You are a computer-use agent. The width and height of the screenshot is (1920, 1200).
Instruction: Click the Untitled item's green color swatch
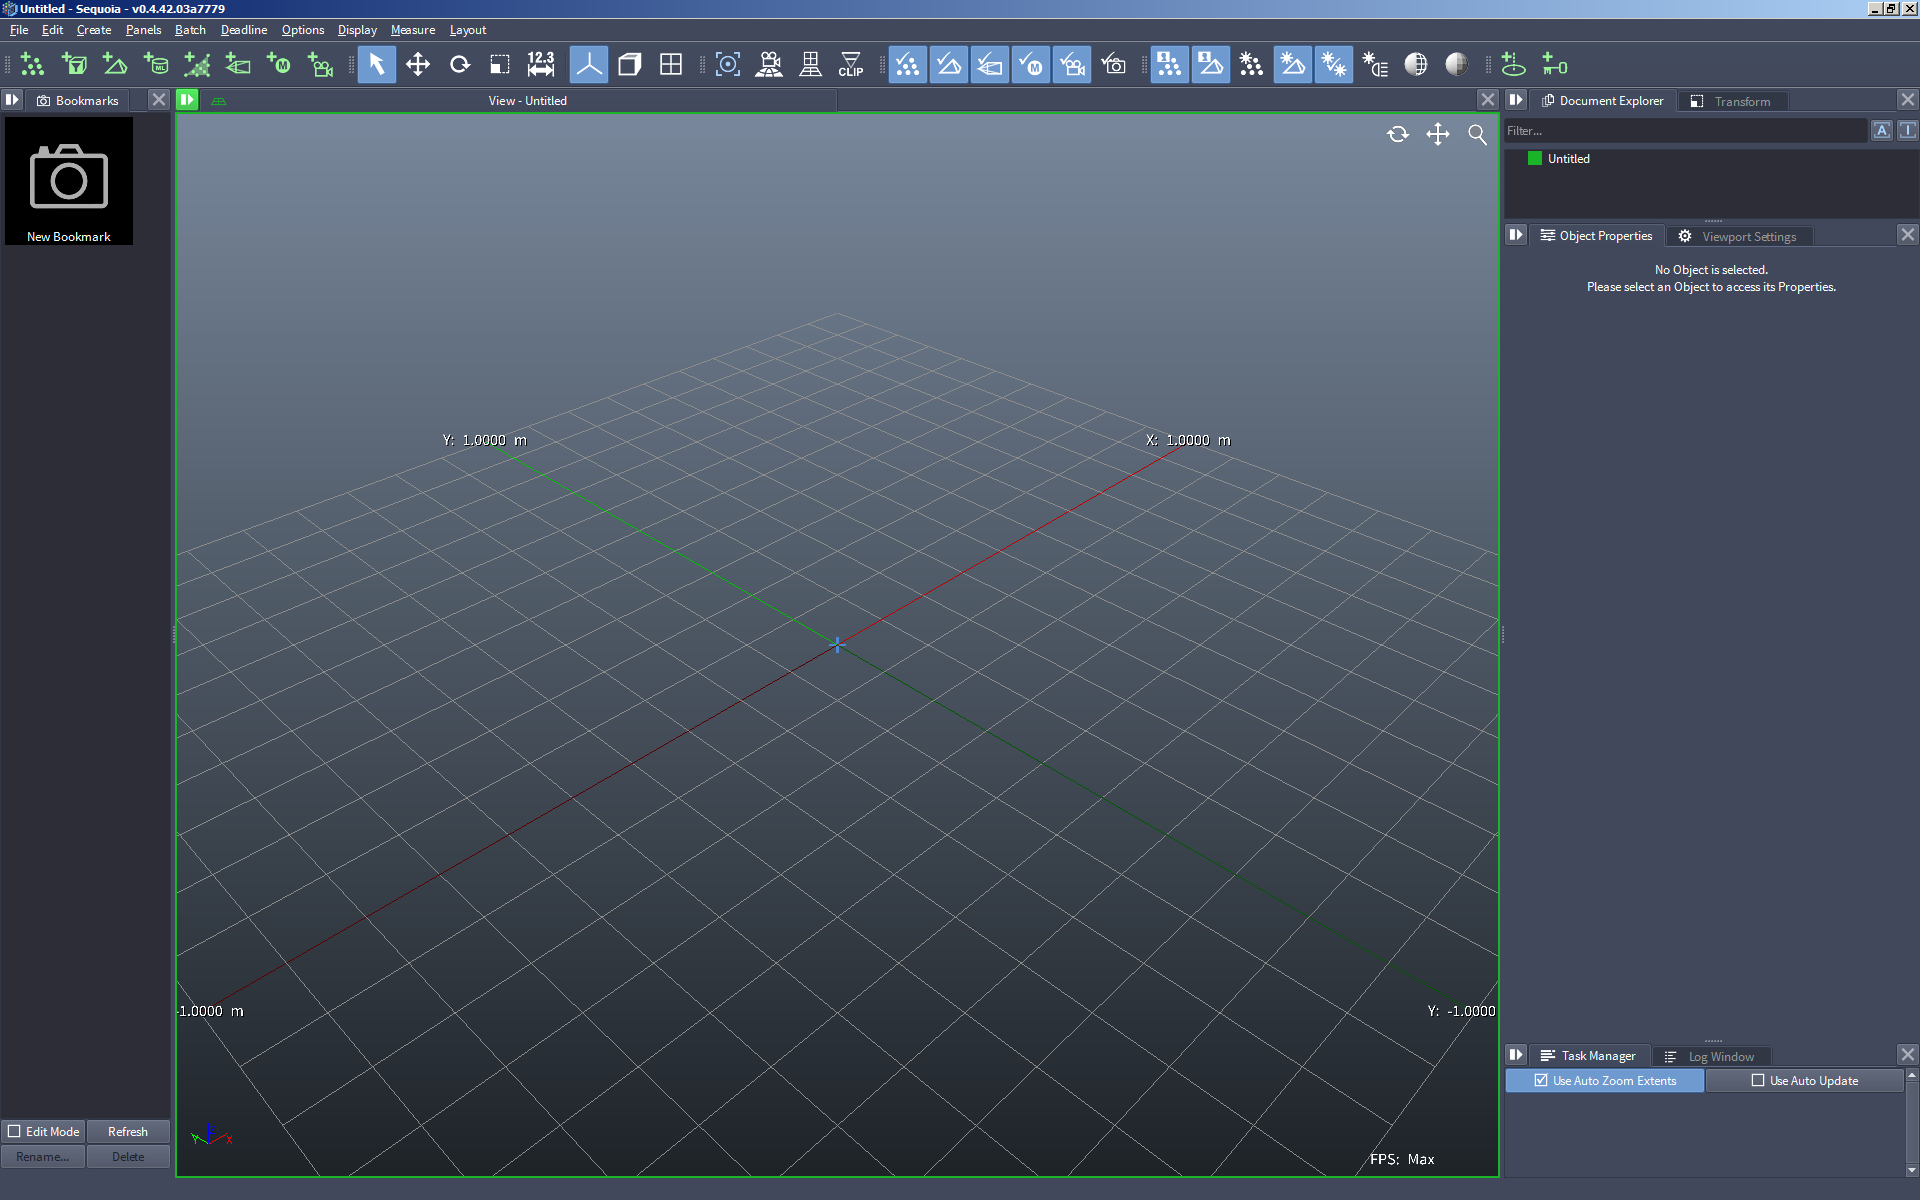pos(1535,159)
